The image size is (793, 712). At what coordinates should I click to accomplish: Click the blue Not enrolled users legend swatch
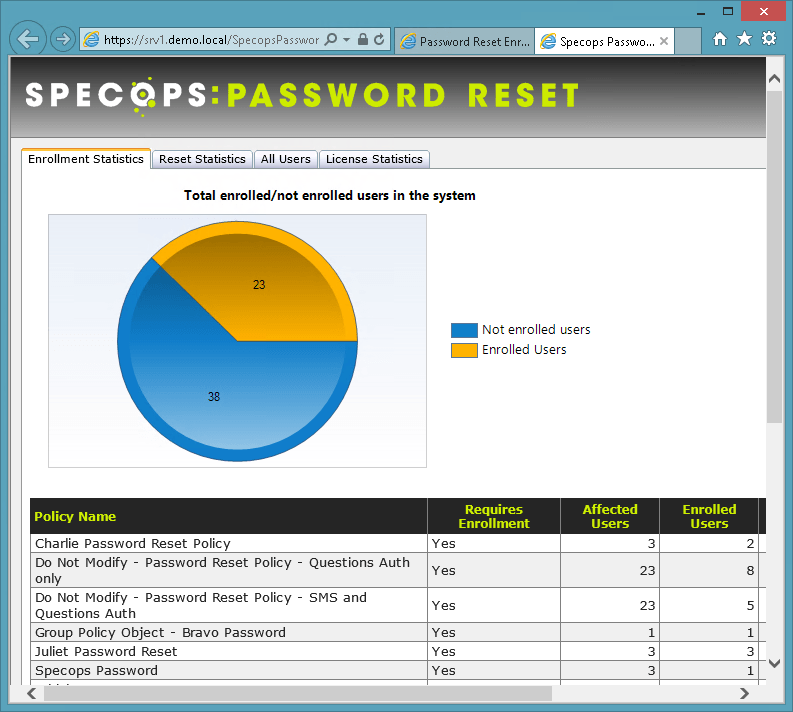pyautogui.click(x=464, y=330)
